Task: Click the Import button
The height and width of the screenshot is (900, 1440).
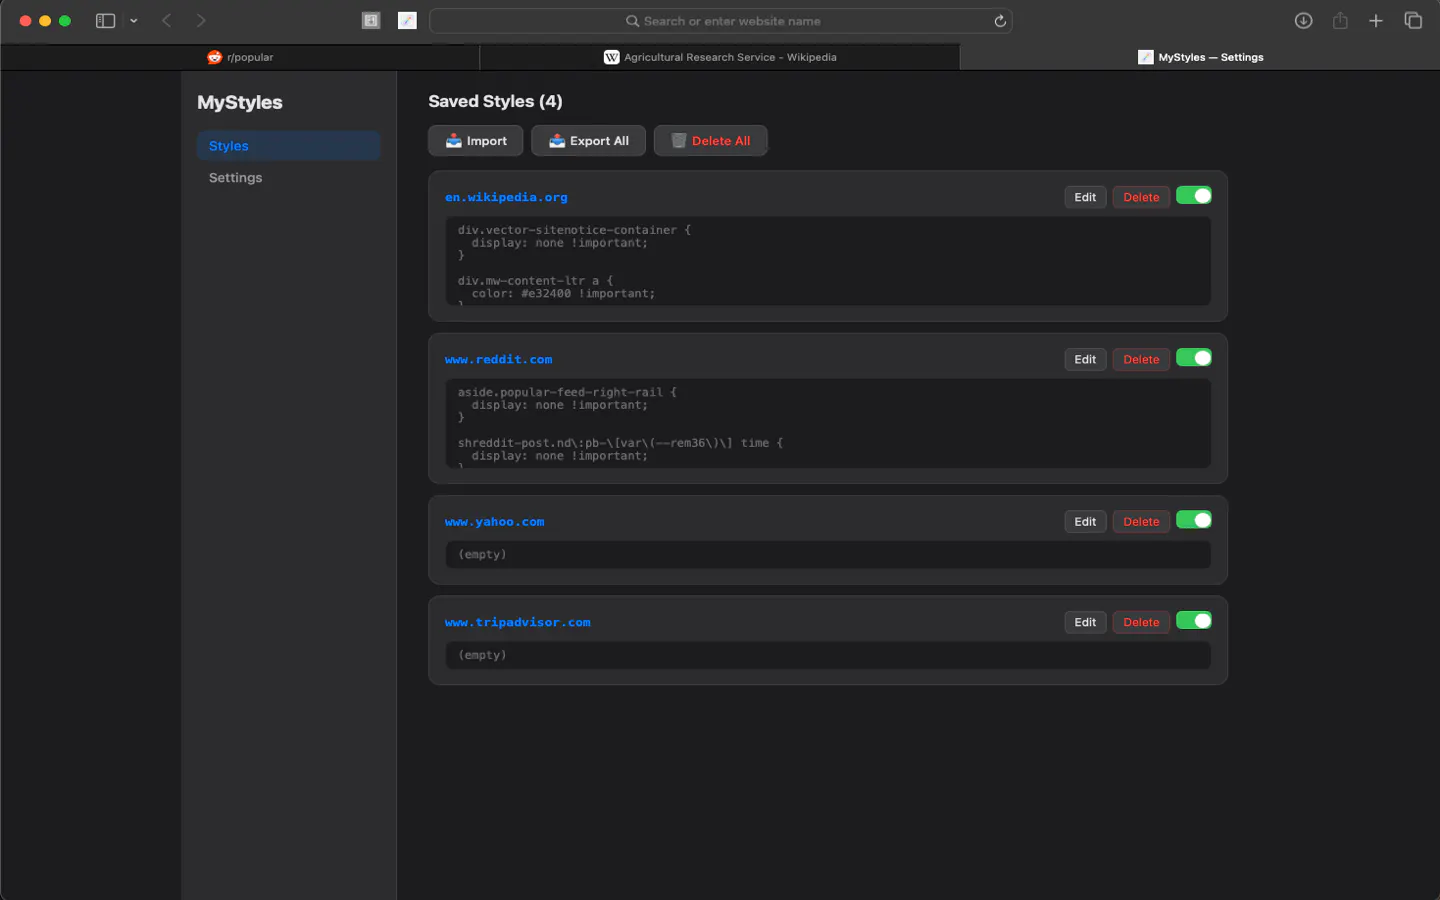Action: (x=476, y=141)
